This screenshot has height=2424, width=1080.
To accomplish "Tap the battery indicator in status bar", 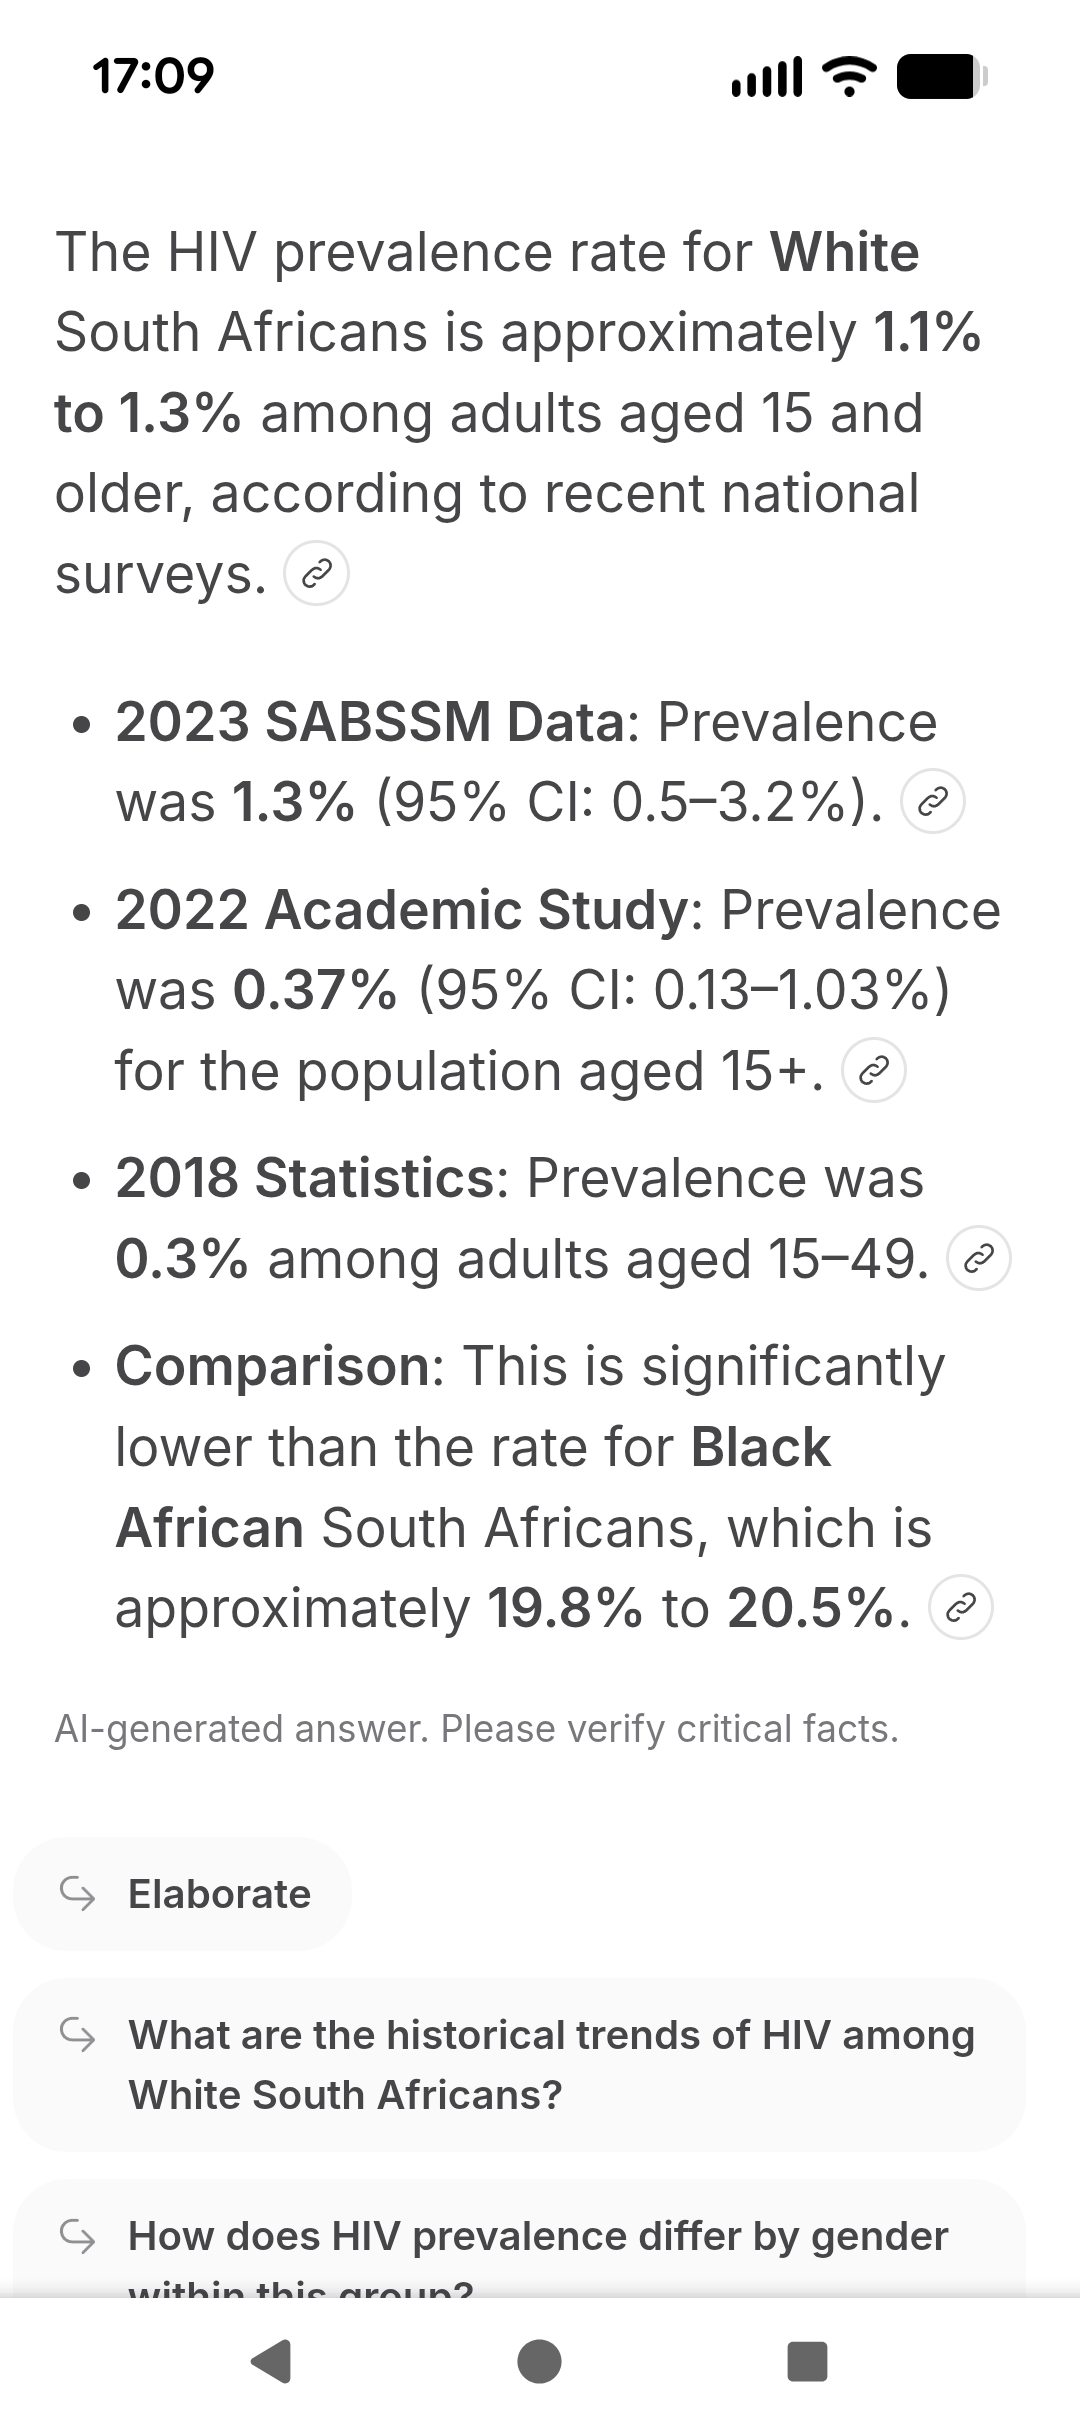I will click(x=942, y=77).
